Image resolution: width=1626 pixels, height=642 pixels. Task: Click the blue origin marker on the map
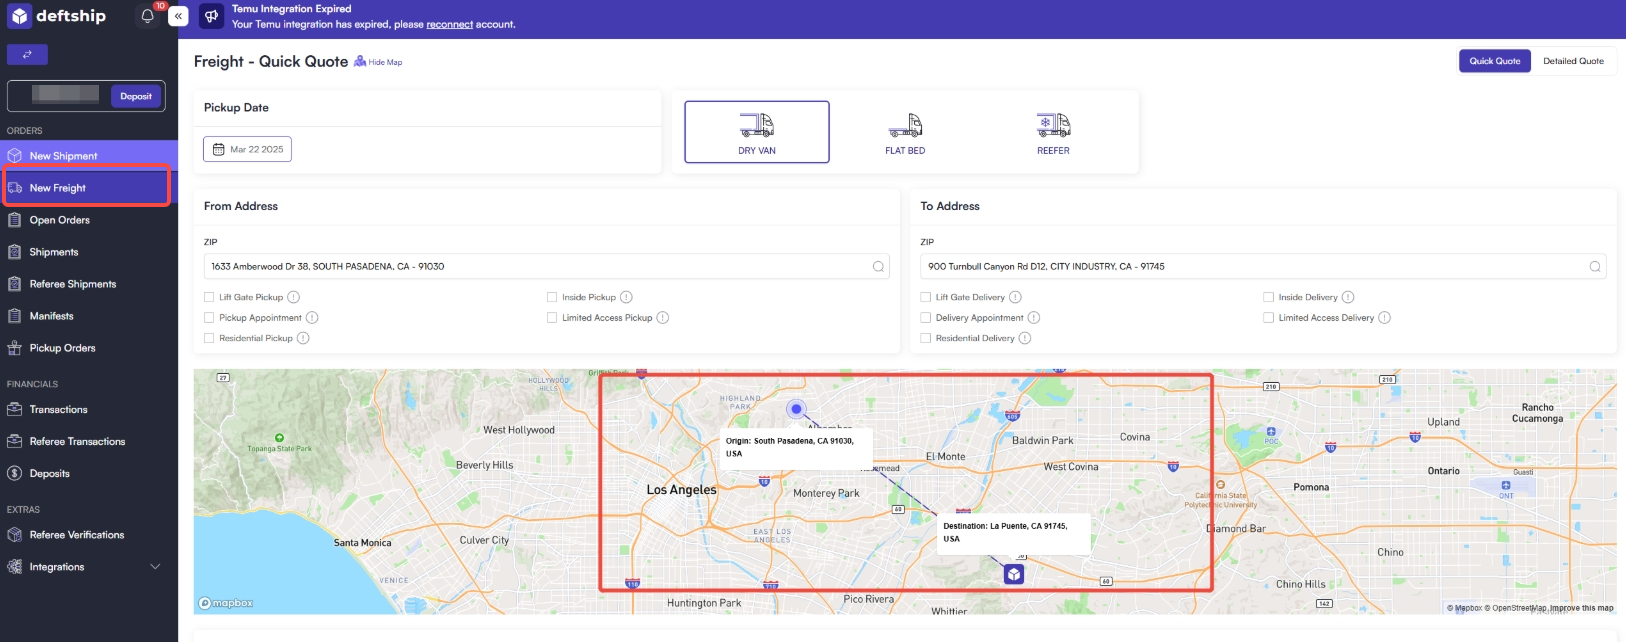pyautogui.click(x=796, y=409)
